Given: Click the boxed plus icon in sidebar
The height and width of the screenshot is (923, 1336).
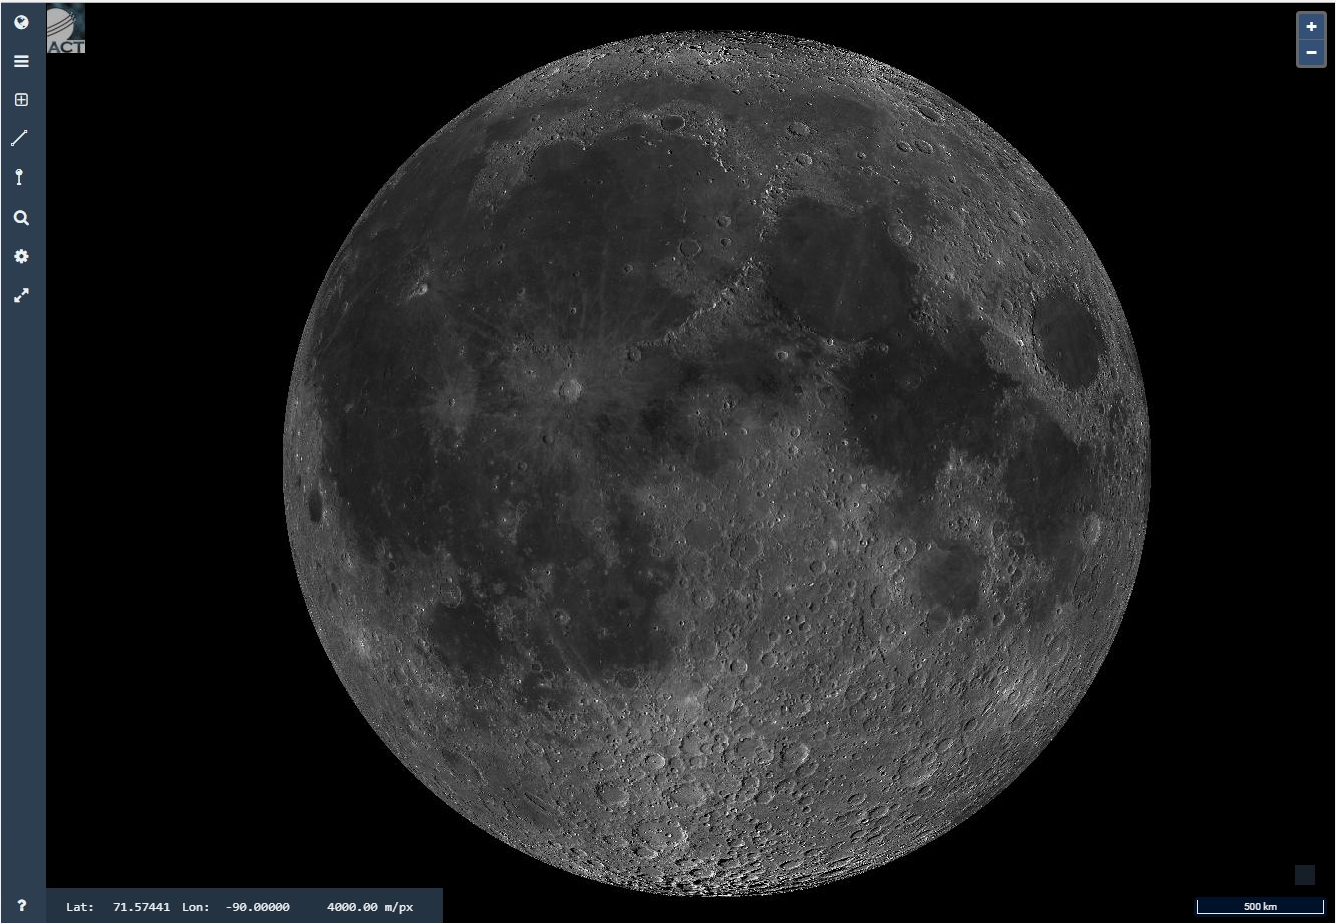Looking at the screenshot, I should [x=21, y=100].
